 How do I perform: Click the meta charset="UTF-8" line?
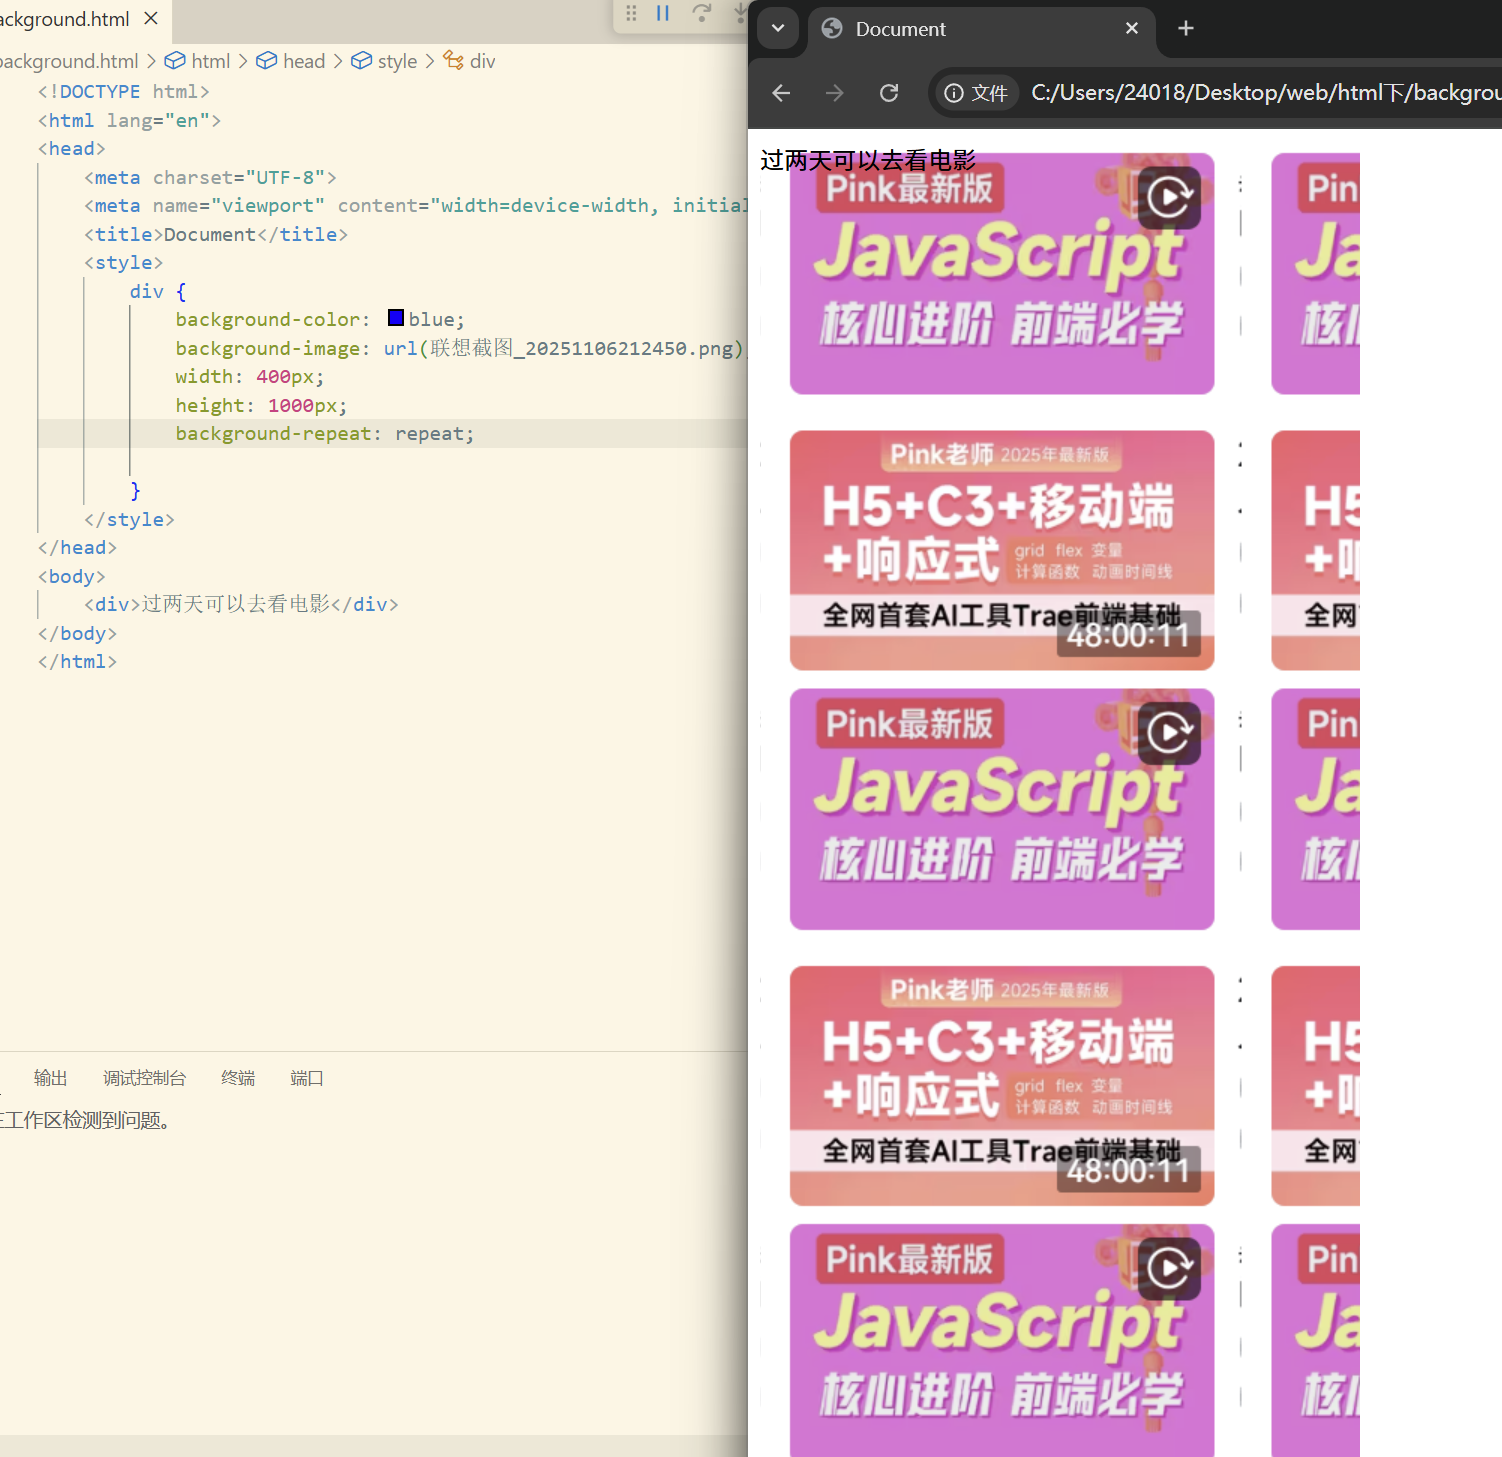click(x=210, y=177)
